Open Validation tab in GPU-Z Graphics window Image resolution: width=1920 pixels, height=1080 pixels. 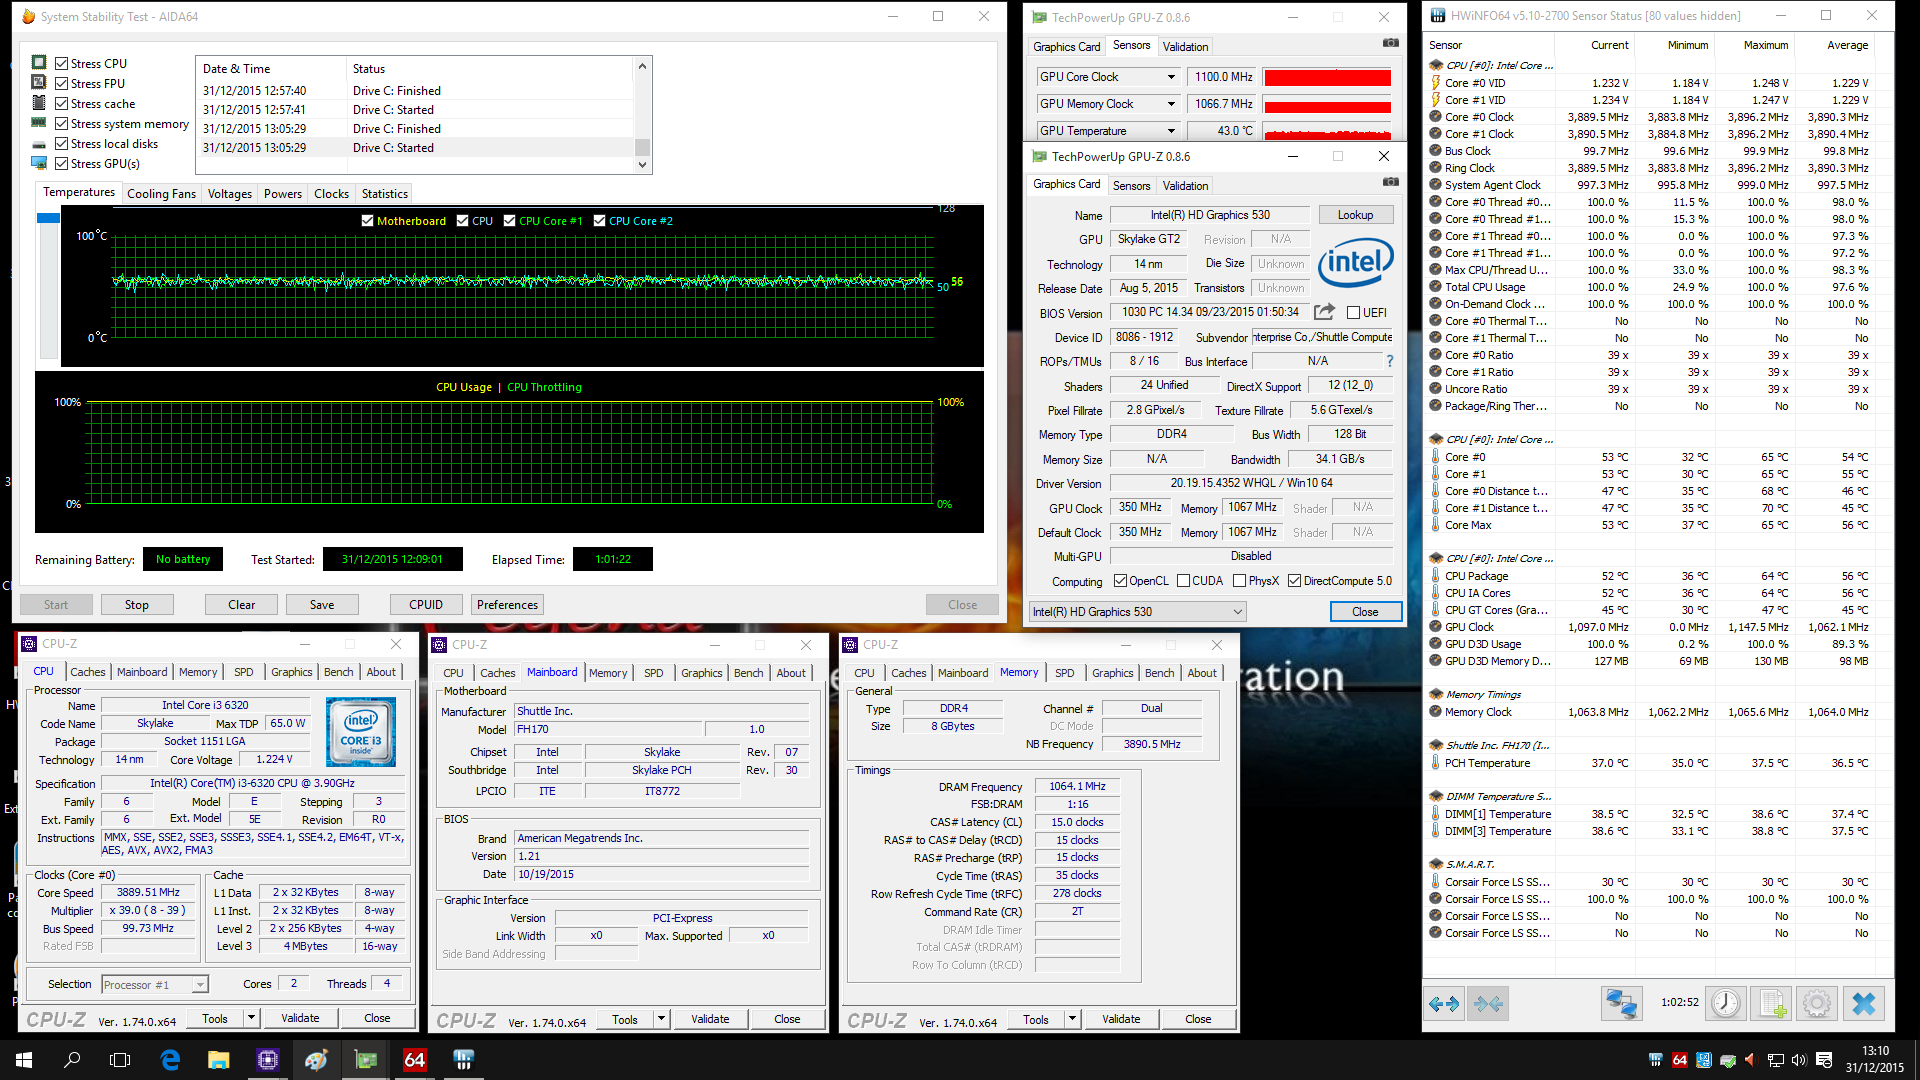[x=1185, y=186]
